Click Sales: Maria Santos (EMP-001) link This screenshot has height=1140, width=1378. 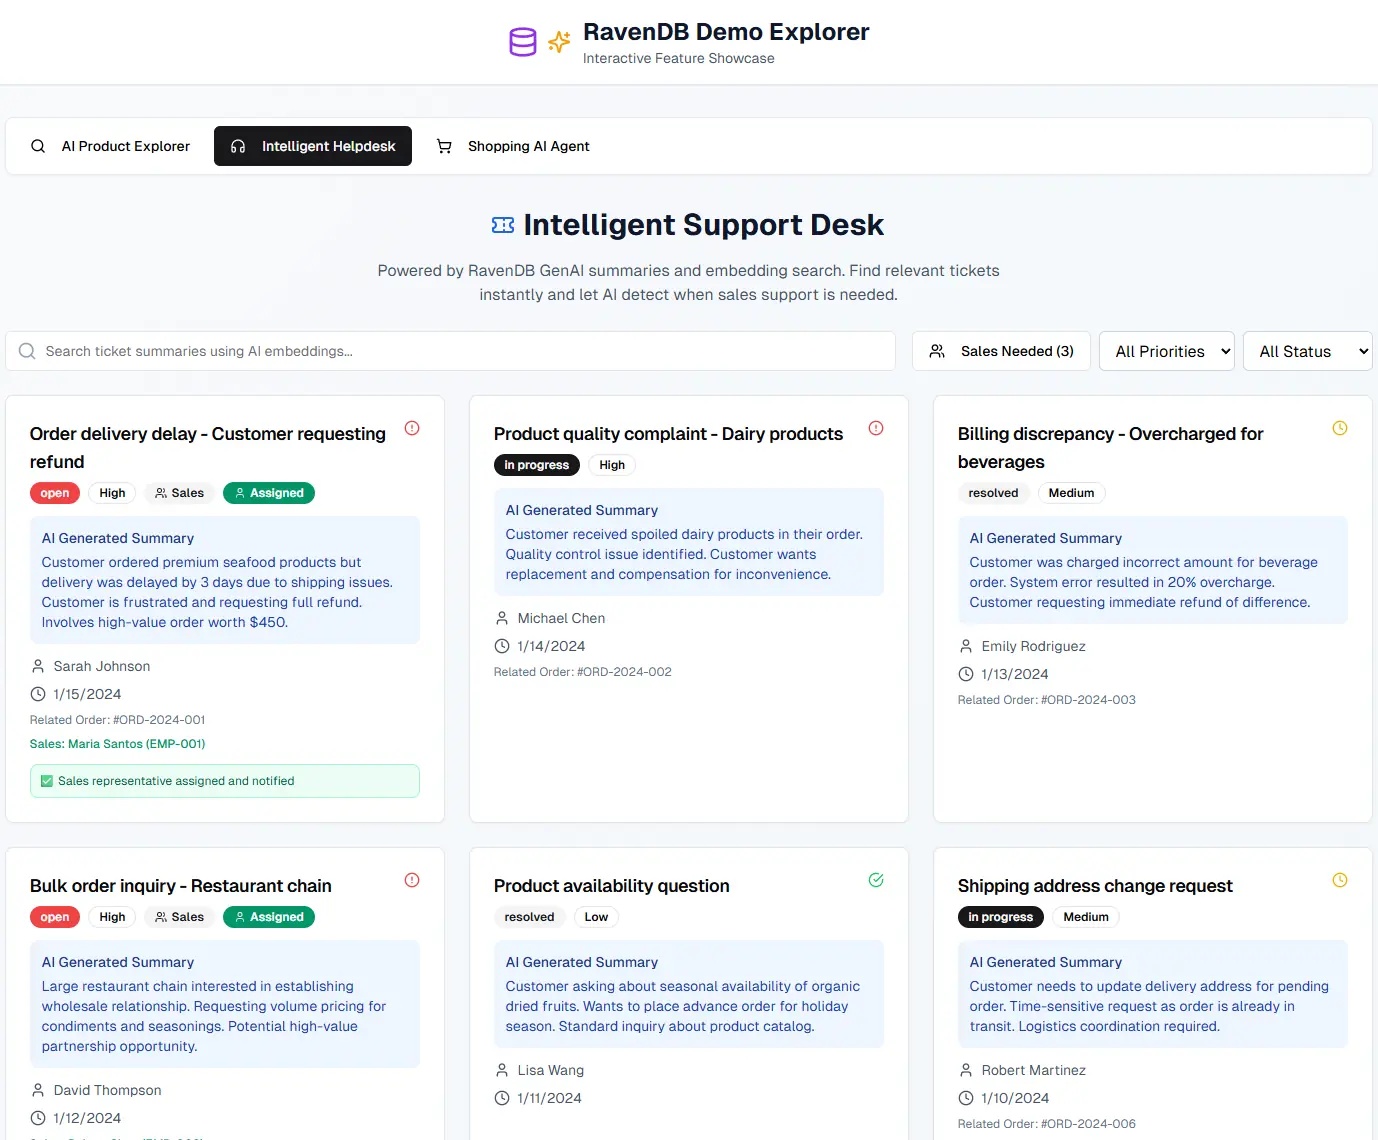coord(117,744)
